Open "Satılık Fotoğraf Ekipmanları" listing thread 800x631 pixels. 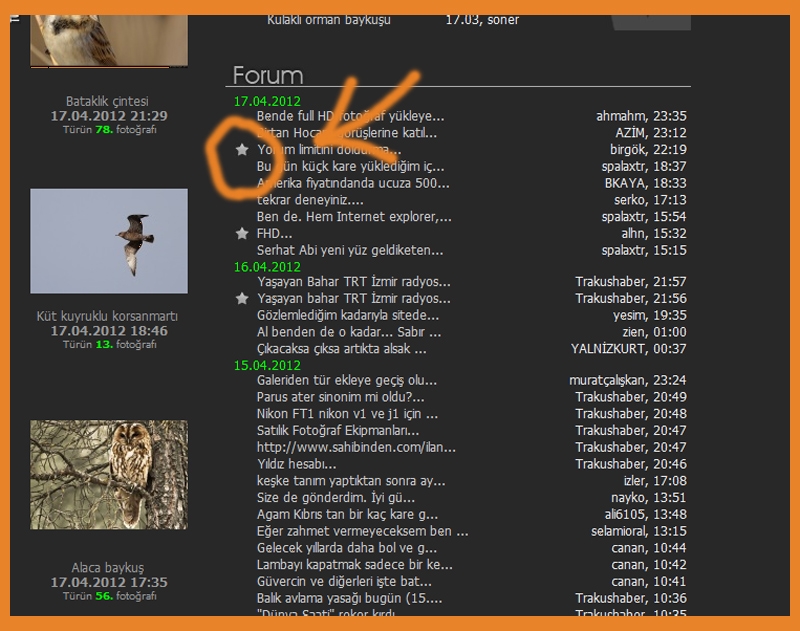(330, 427)
